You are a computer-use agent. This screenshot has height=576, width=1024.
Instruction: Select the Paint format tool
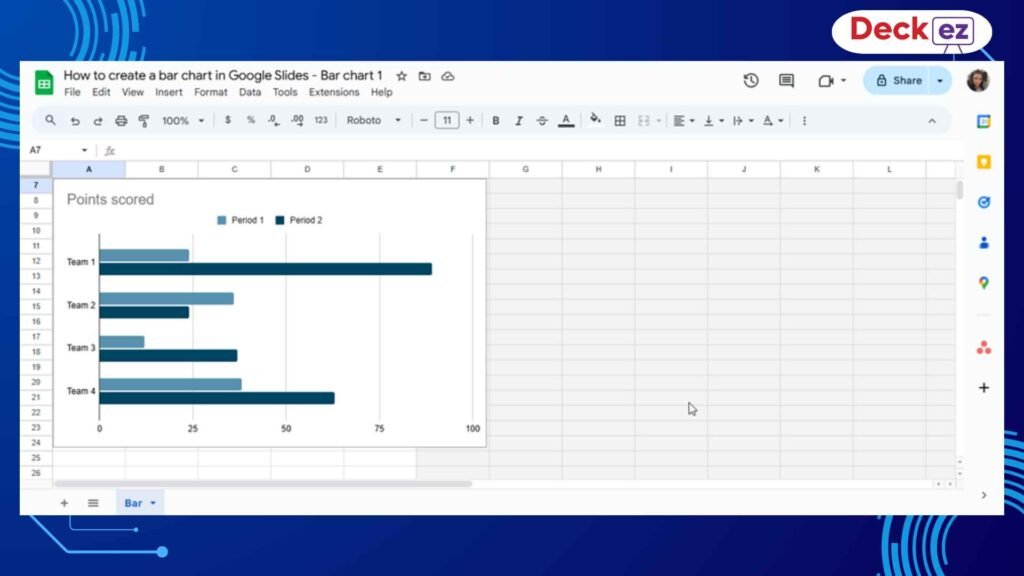145,120
